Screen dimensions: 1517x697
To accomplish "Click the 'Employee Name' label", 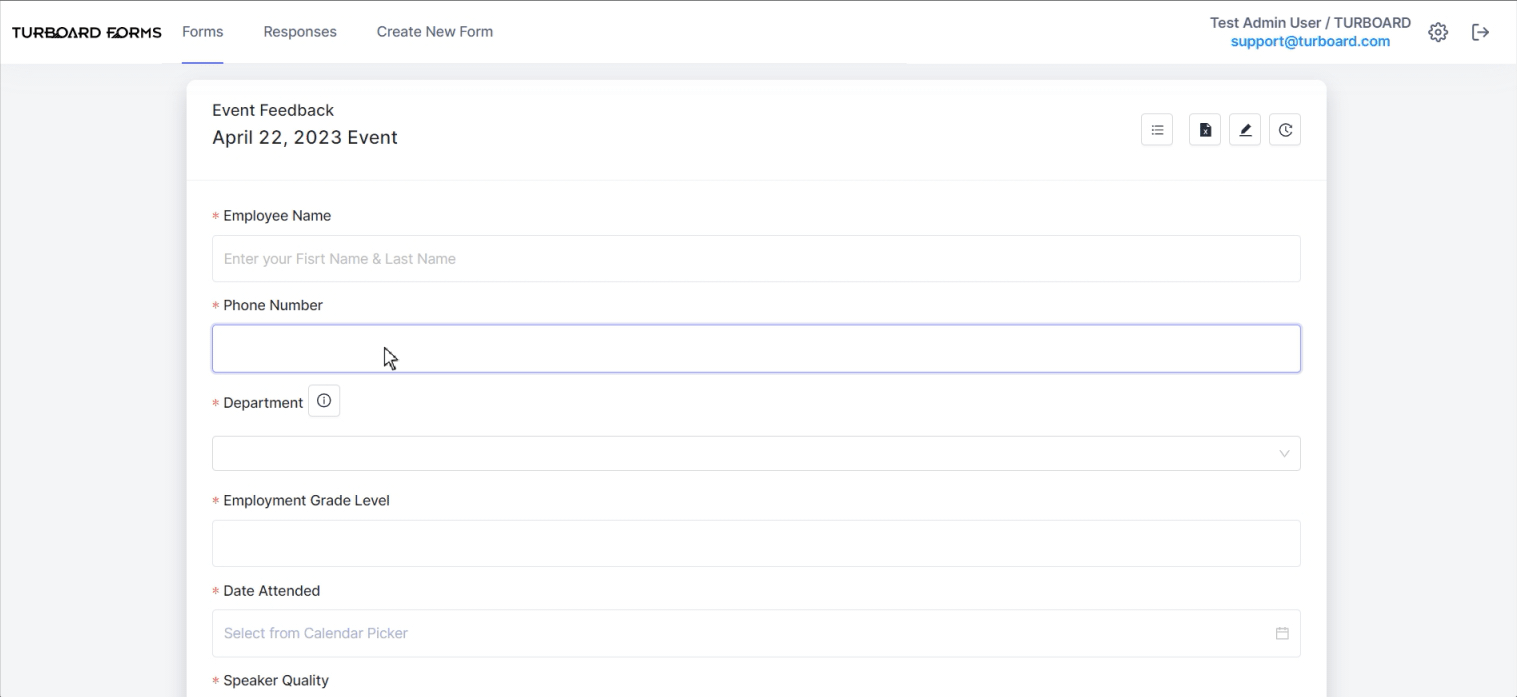I will [277, 216].
